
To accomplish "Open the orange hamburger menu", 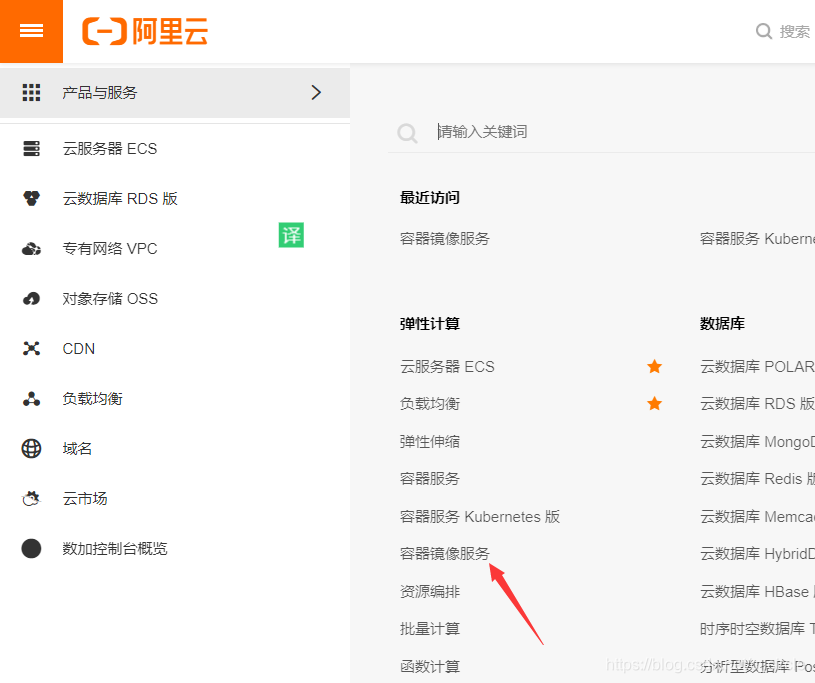I will pyautogui.click(x=31, y=31).
